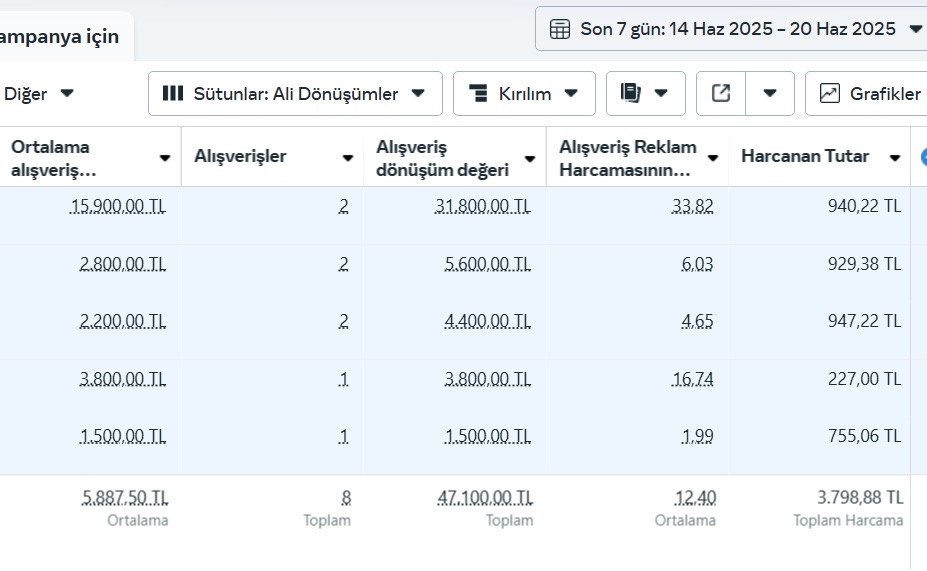Click the Alışveriş Reklam Harcamasının header

(x=637, y=158)
